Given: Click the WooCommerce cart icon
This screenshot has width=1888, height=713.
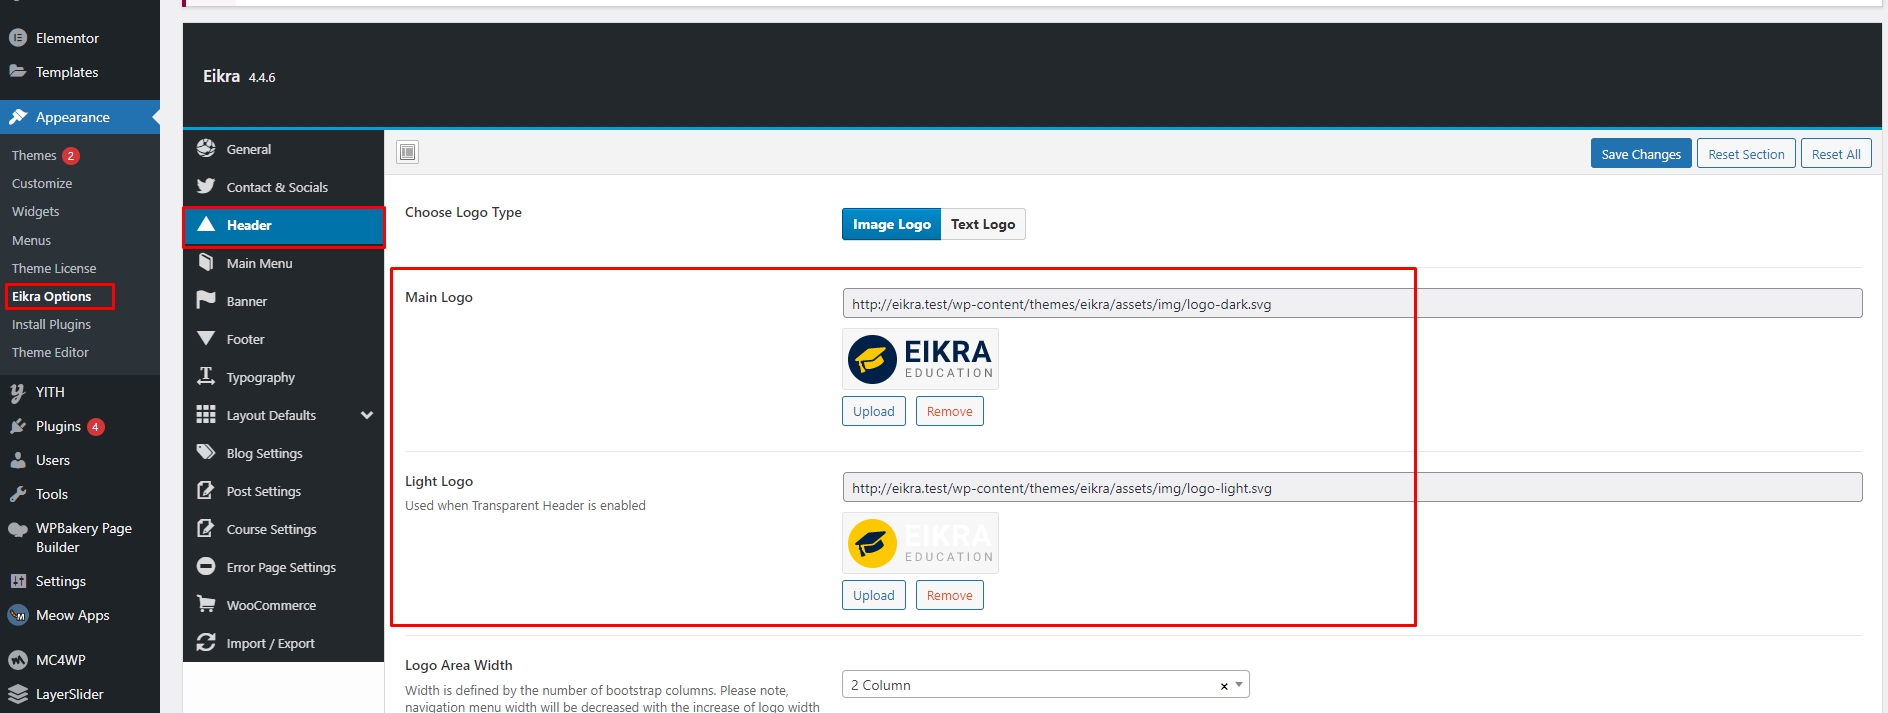Looking at the screenshot, I should click(x=206, y=604).
